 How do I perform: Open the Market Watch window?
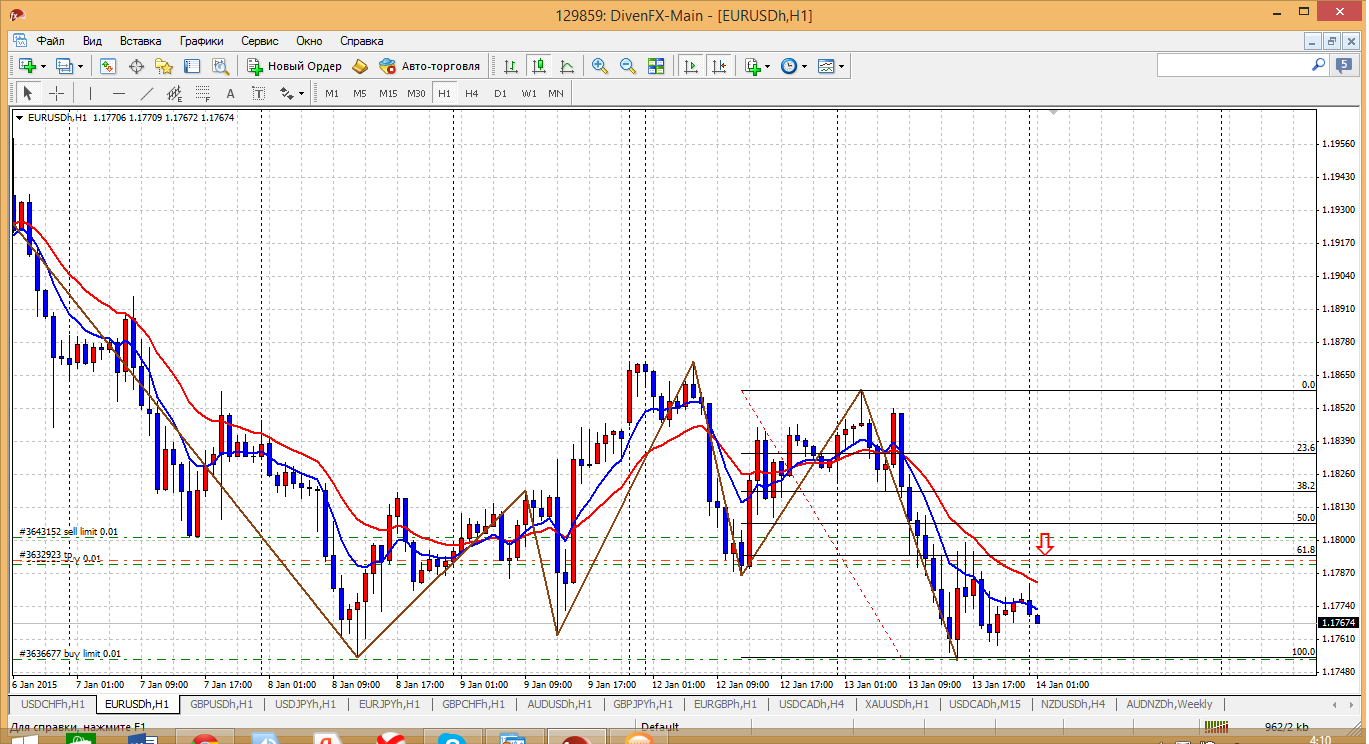tap(108, 66)
